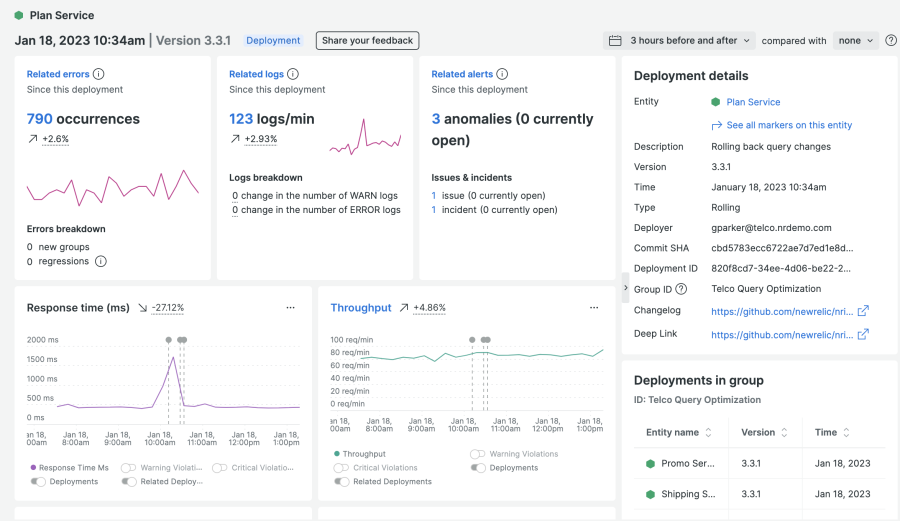
Task: Open the Plan Service entity link
Action: coord(753,102)
